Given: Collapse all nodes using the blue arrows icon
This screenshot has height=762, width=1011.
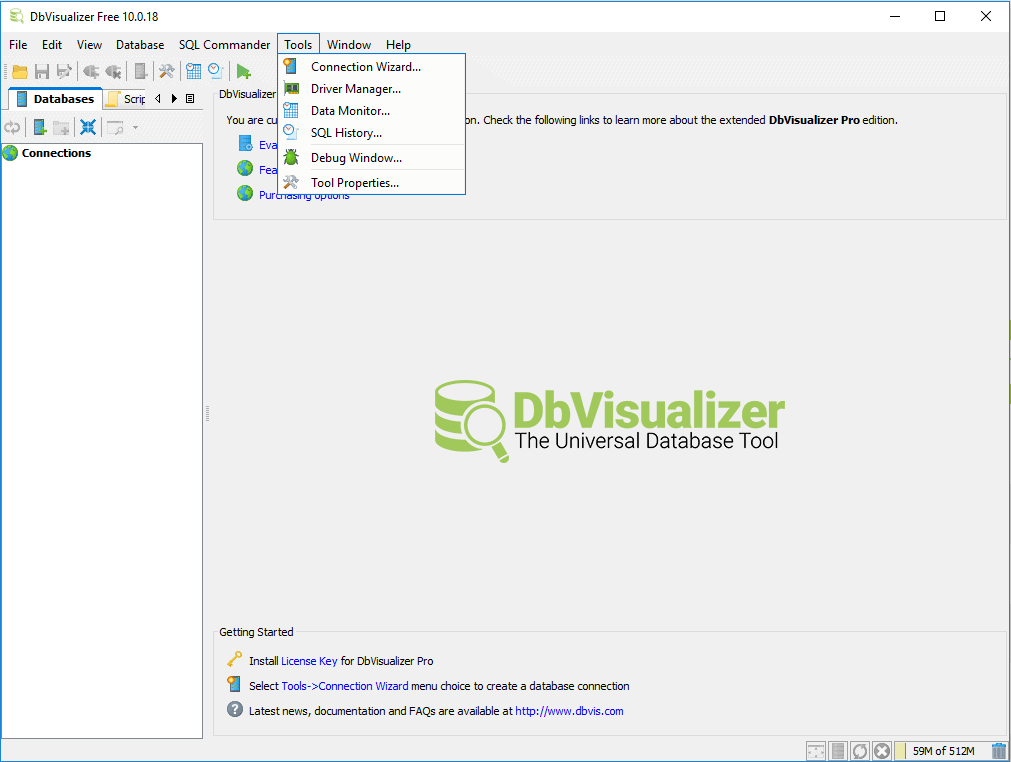Looking at the screenshot, I should 88,126.
